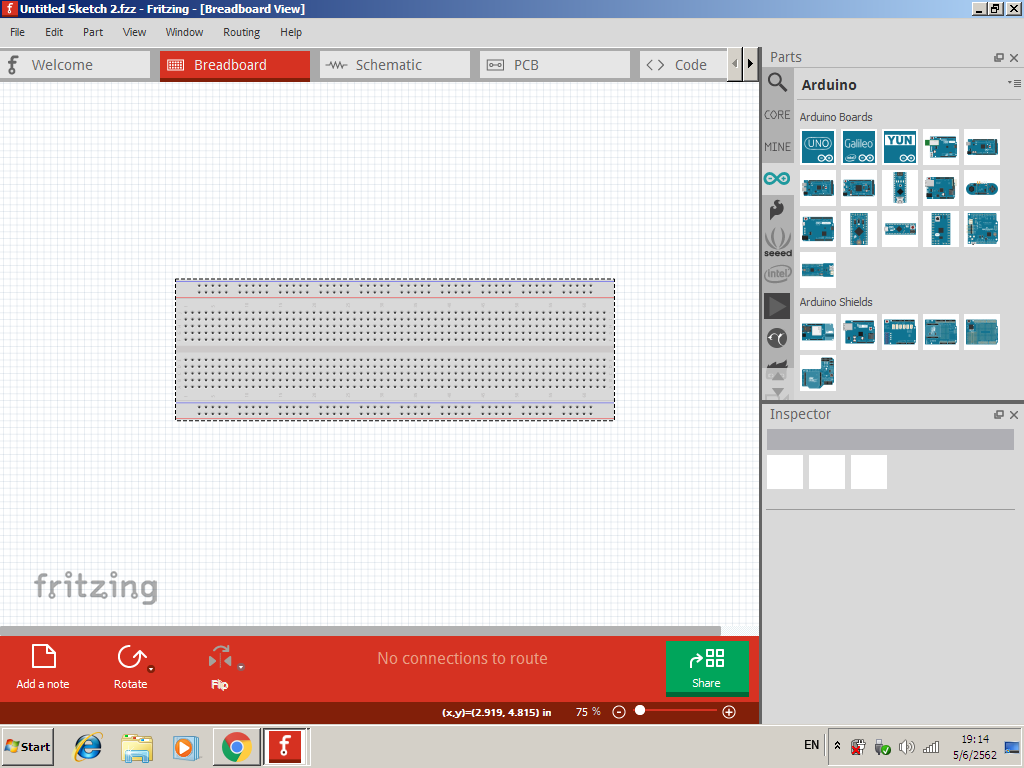Select the MINE parts bin
The width and height of the screenshot is (1024, 768).
pyautogui.click(x=777, y=147)
